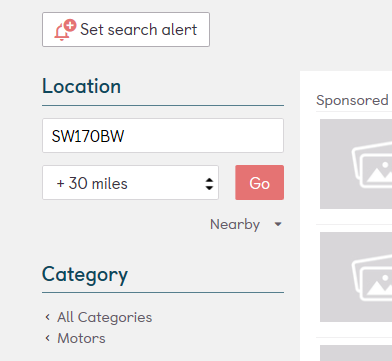Click the Location section heading
The height and width of the screenshot is (361, 392).
tap(81, 86)
